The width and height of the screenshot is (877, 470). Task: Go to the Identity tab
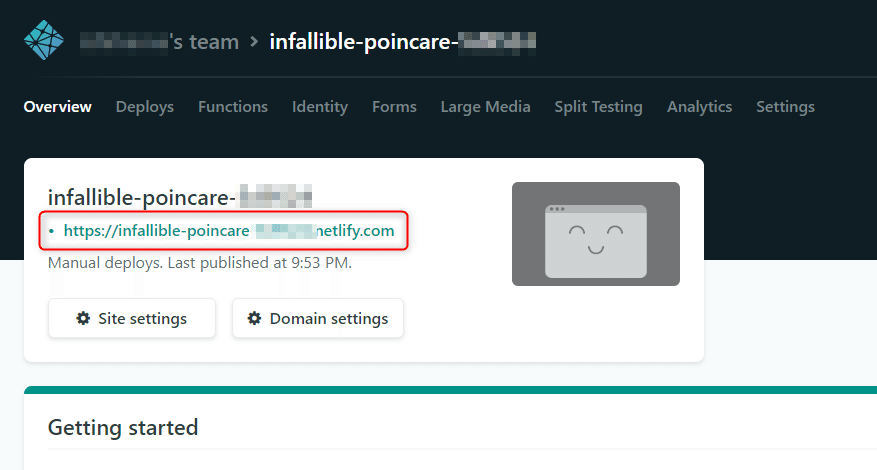point(320,107)
